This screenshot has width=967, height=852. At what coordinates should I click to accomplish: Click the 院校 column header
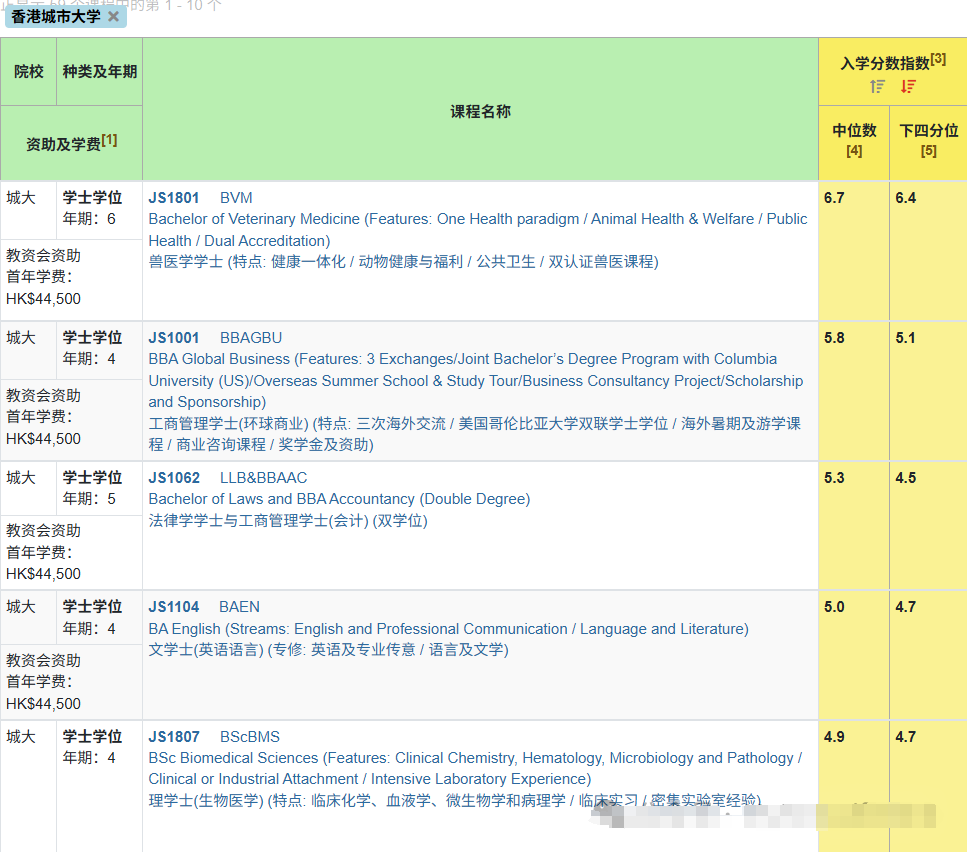(x=28, y=72)
